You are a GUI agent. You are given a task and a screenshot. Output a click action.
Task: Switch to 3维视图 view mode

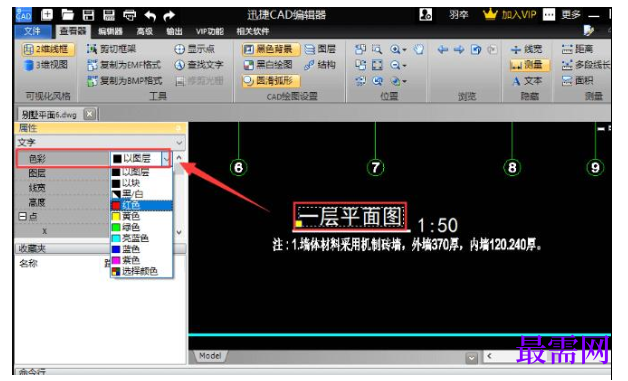(x=46, y=65)
